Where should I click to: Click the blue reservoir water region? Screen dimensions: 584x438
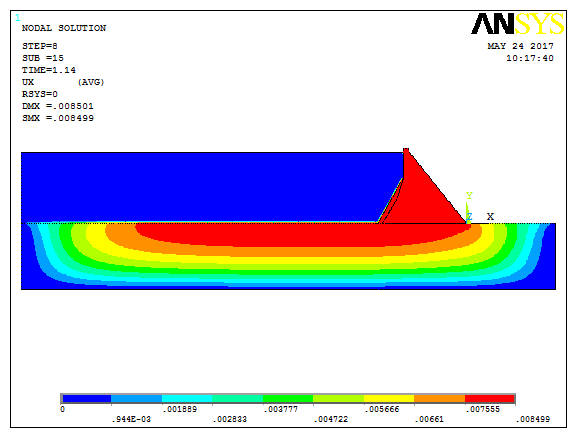click(201, 186)
